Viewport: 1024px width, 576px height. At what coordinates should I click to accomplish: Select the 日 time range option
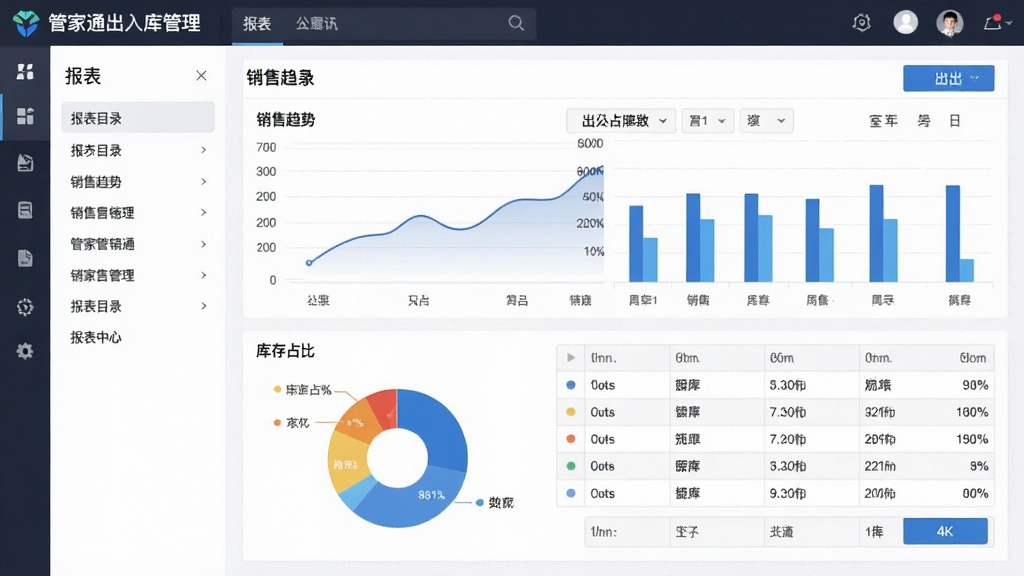tap(955, 121)
